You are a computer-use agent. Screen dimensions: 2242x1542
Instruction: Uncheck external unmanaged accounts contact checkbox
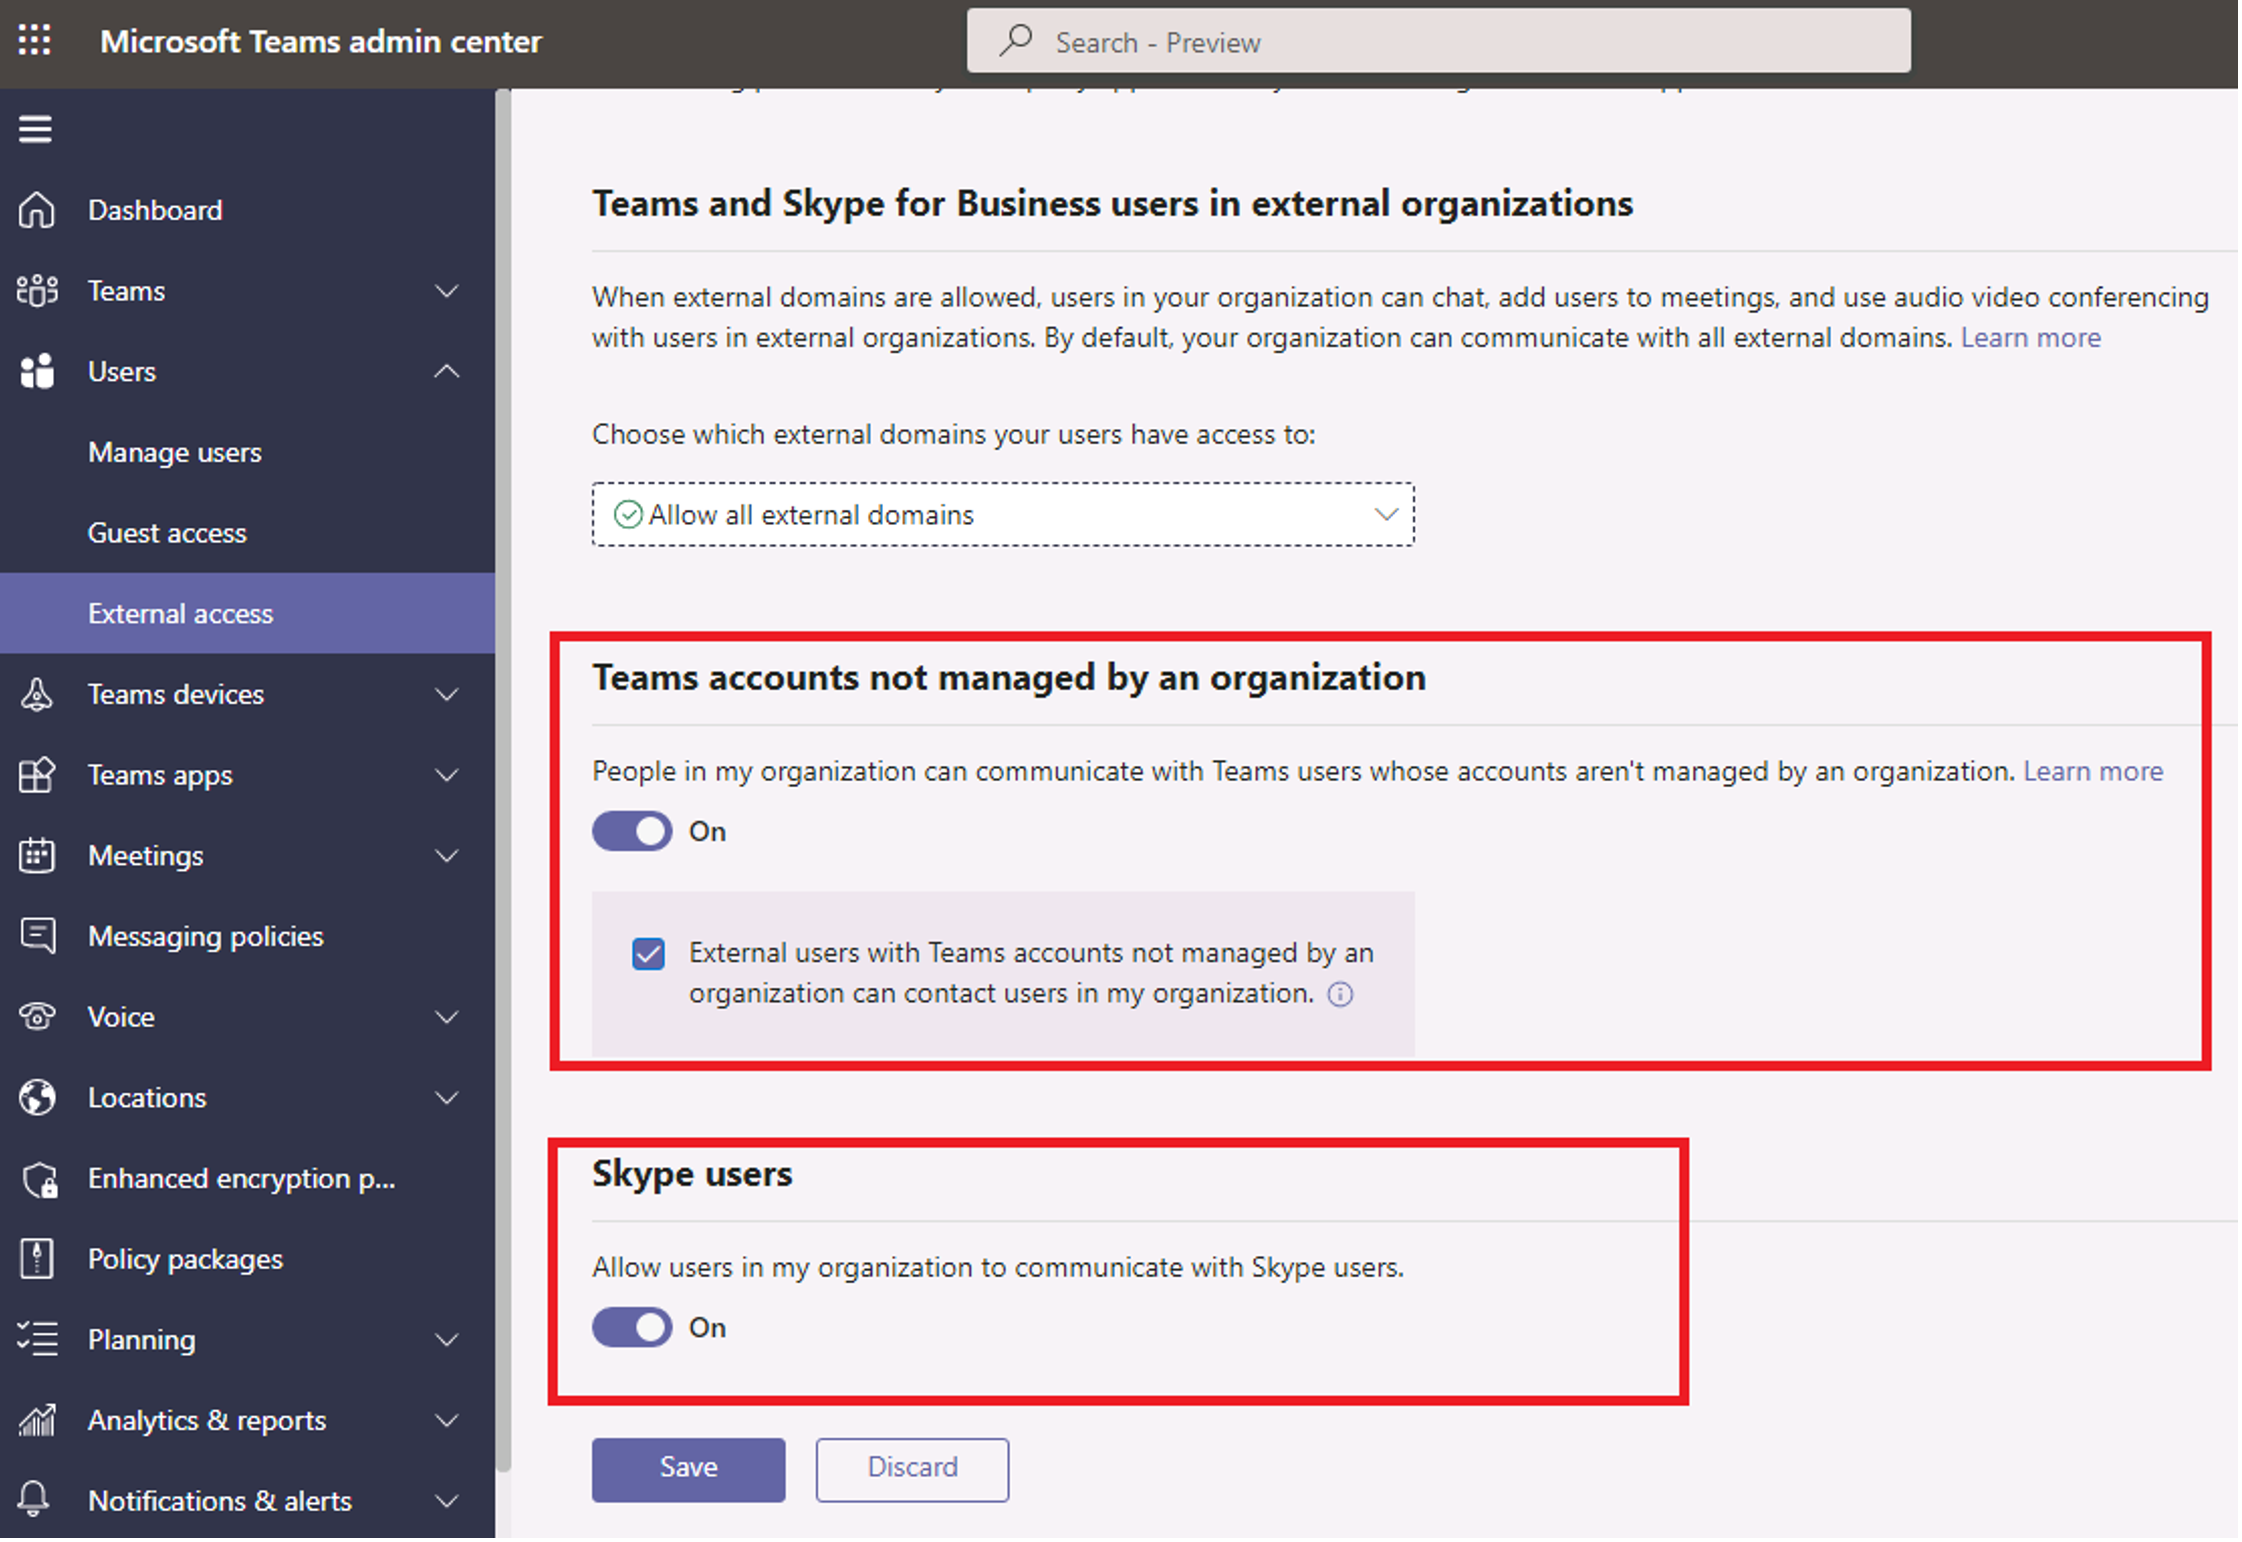coord(647,952)
